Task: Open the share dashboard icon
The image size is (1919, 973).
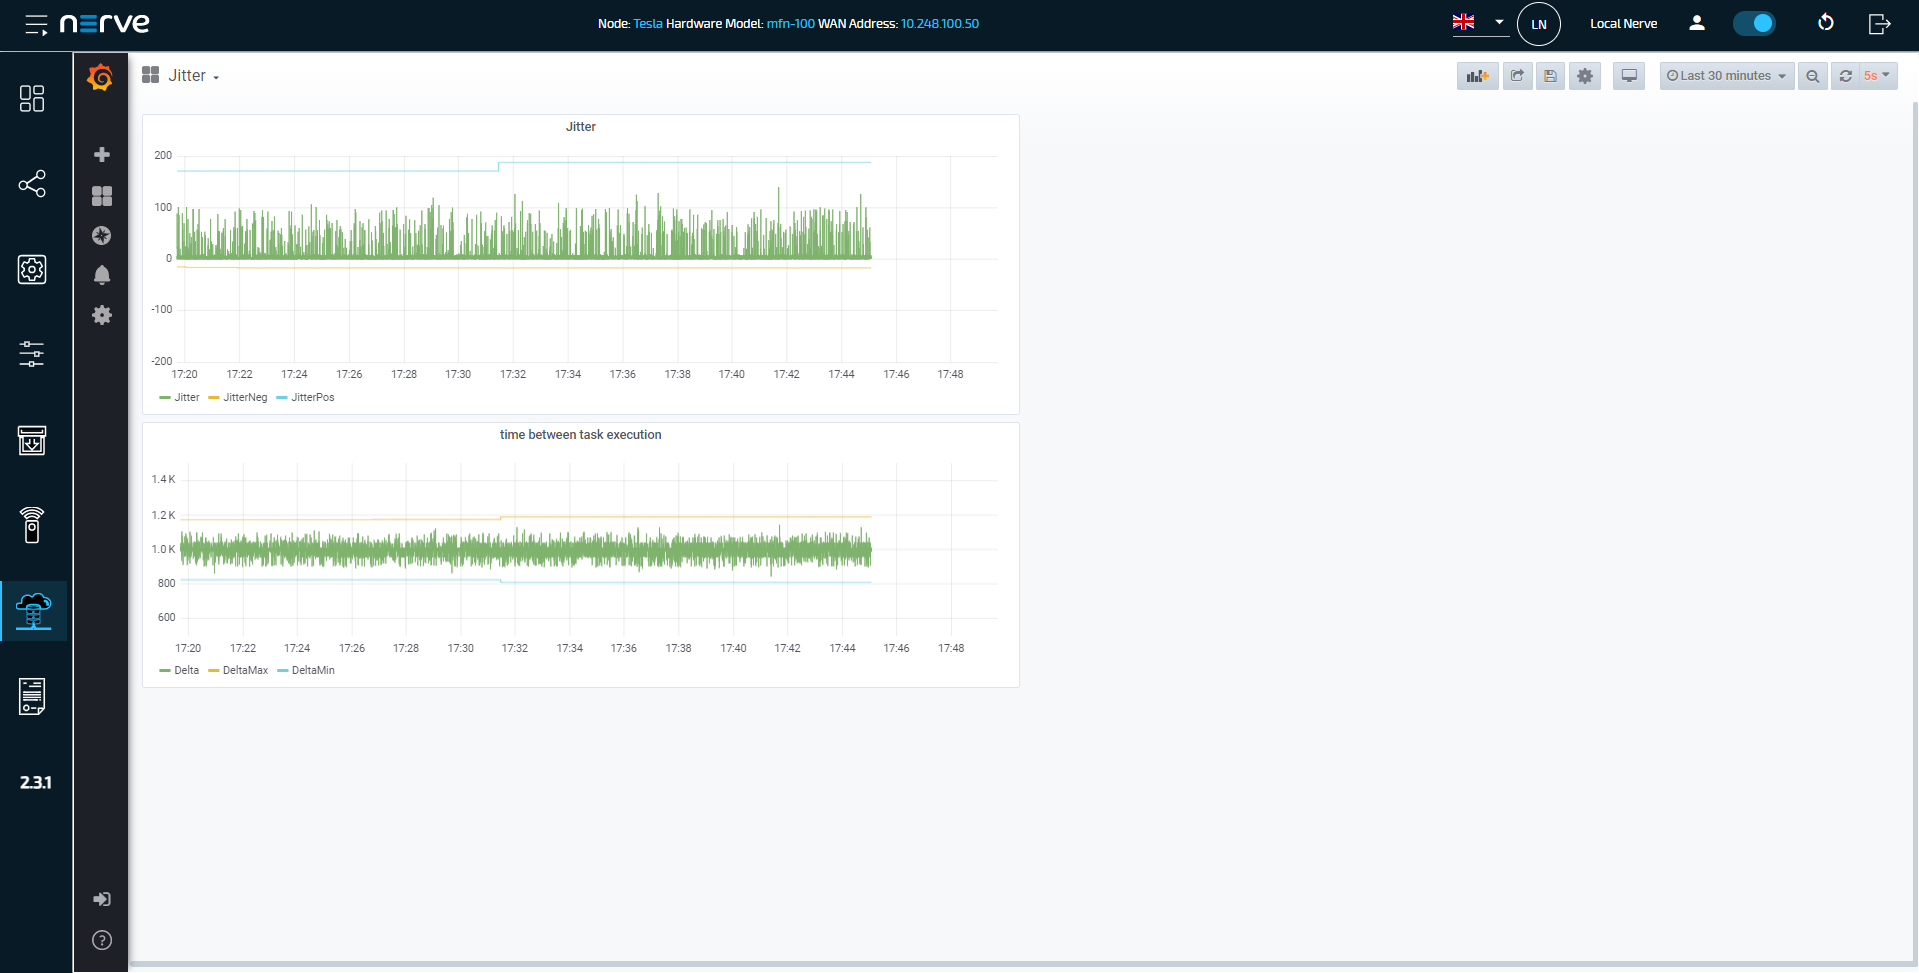Action: coord(1516,75)
